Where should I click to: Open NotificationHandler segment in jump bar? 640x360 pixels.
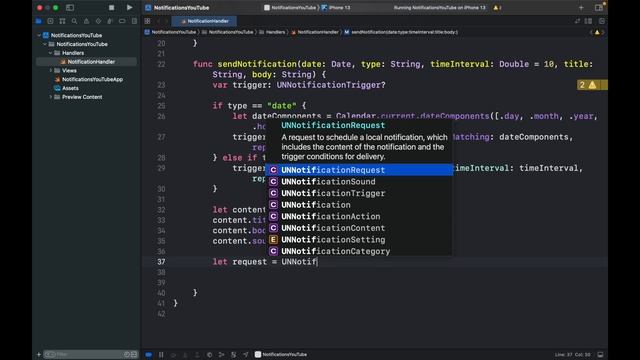click(x=315, y=32)
